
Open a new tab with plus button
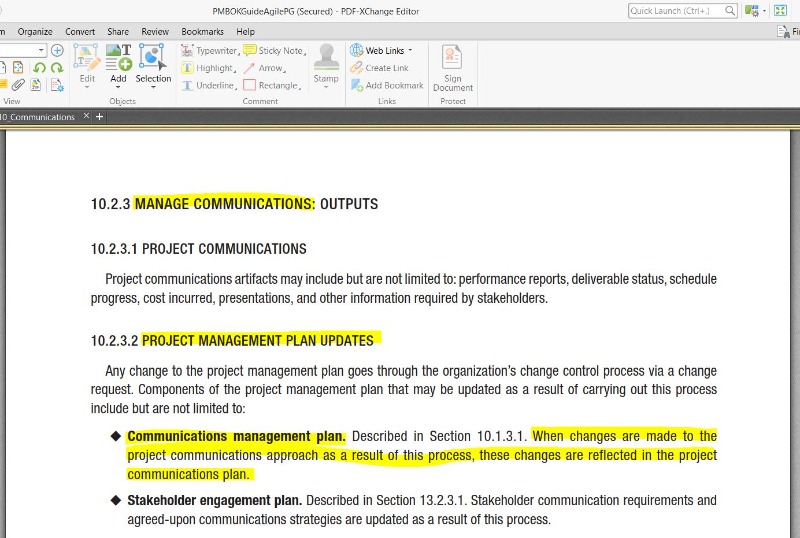coord(99,117)
